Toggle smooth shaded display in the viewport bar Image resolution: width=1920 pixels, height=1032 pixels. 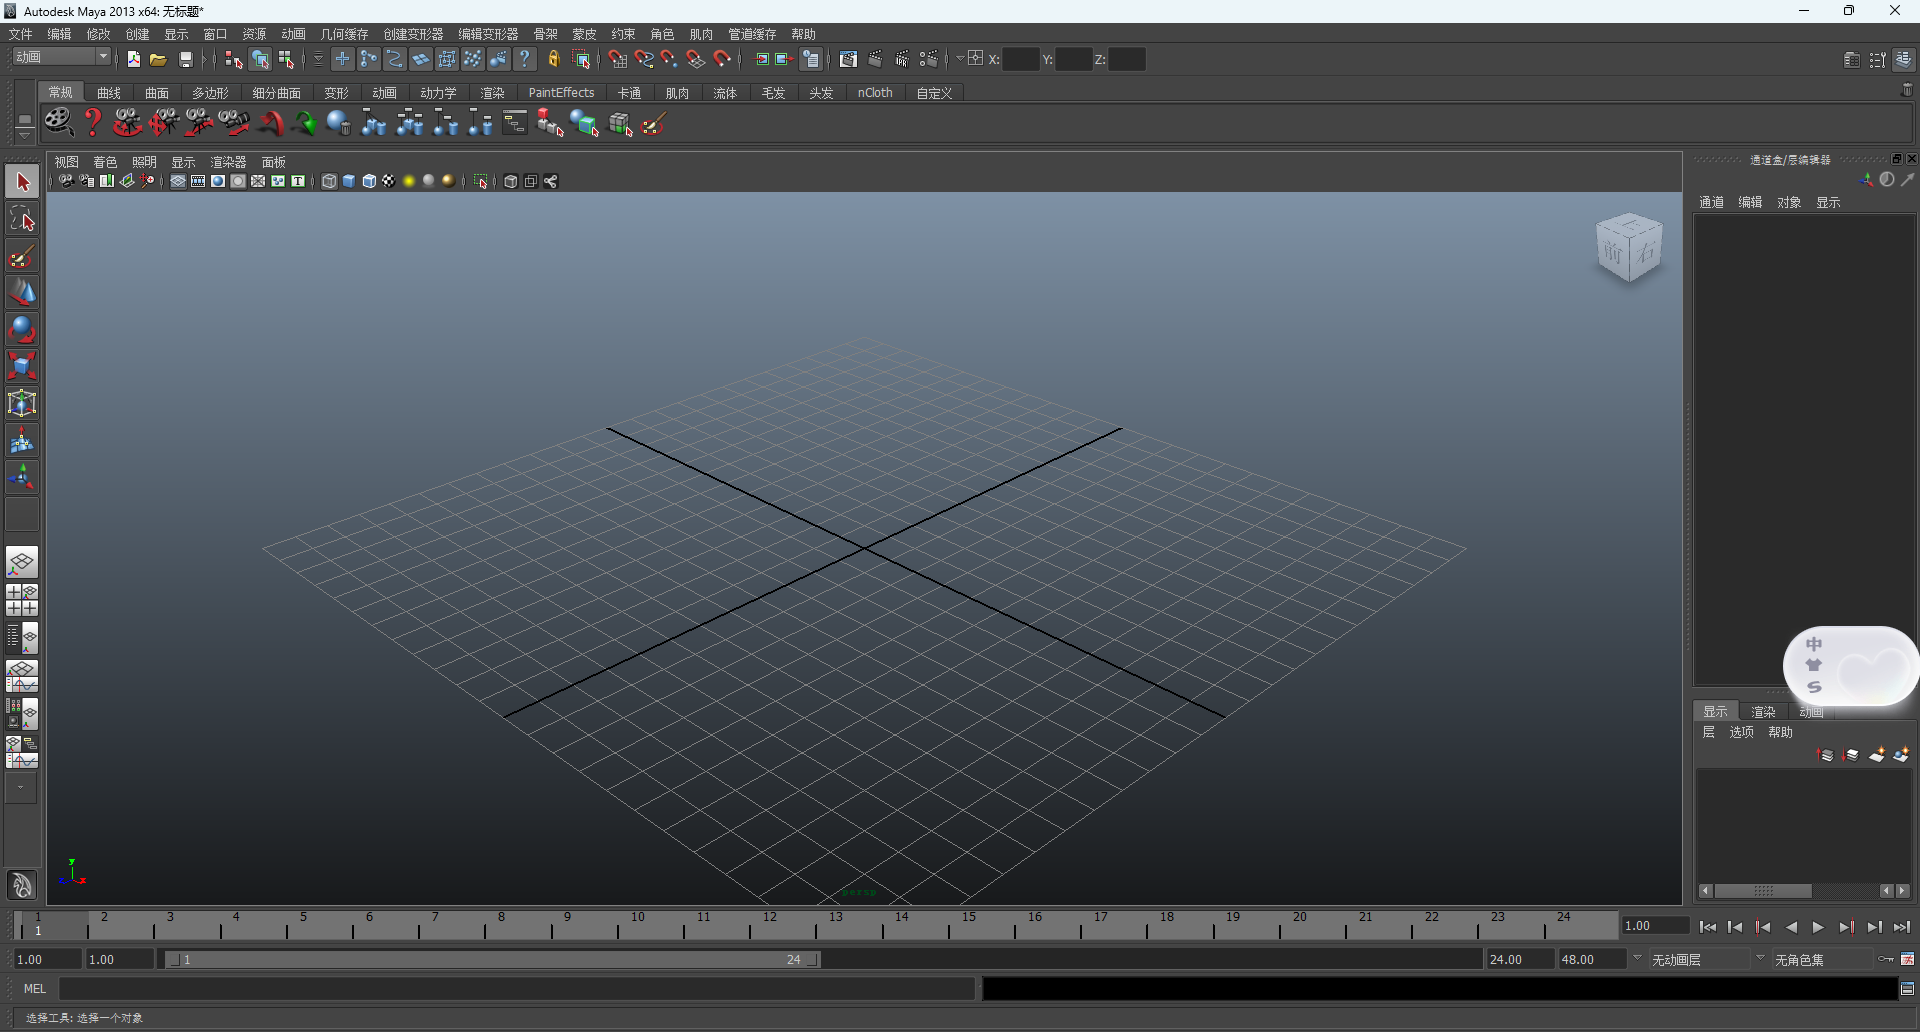click(348, 181)
